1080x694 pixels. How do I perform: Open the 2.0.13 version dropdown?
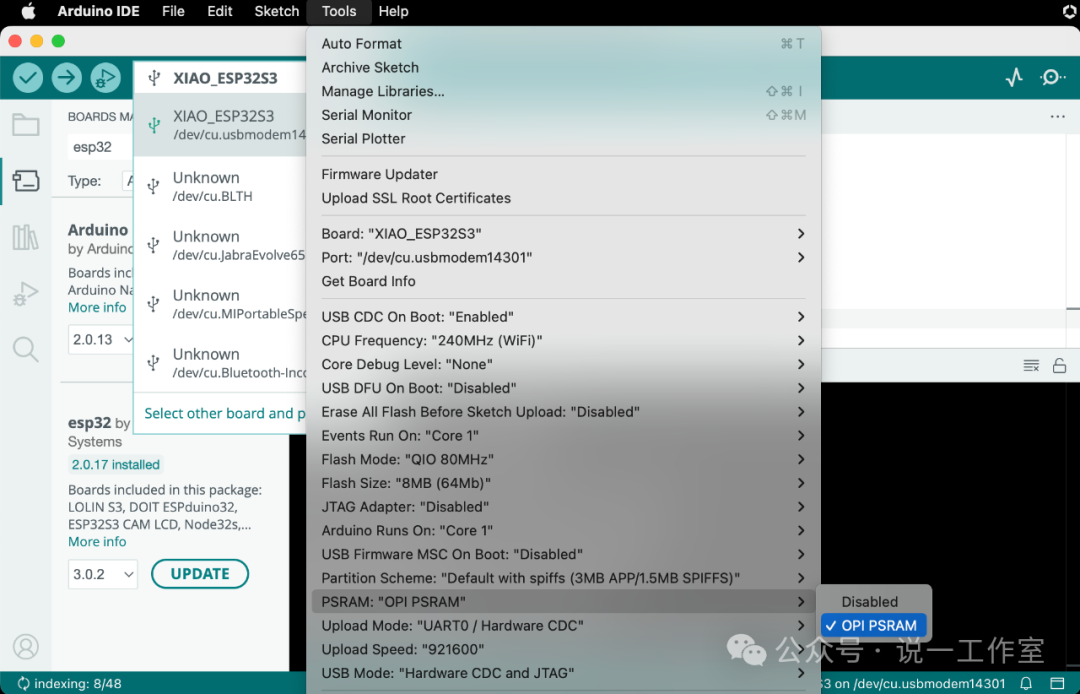click(x=101, y=339)
